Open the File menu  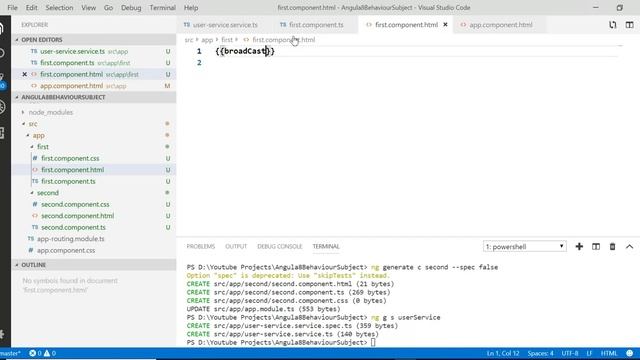click(x=12, y=8)
